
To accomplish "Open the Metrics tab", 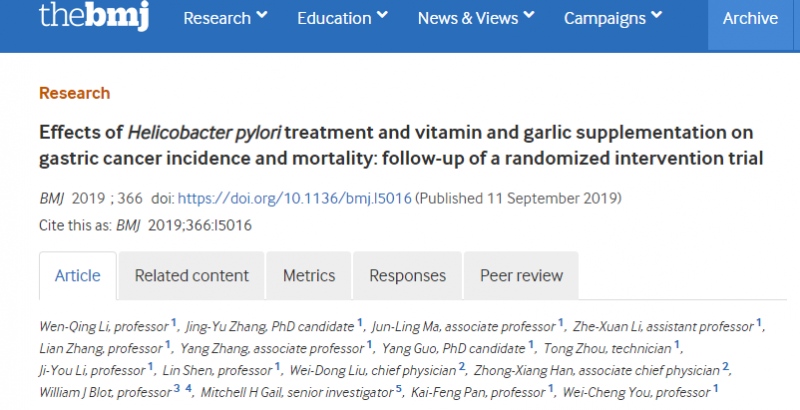I will pyautogui.click(x=308, y=276).
